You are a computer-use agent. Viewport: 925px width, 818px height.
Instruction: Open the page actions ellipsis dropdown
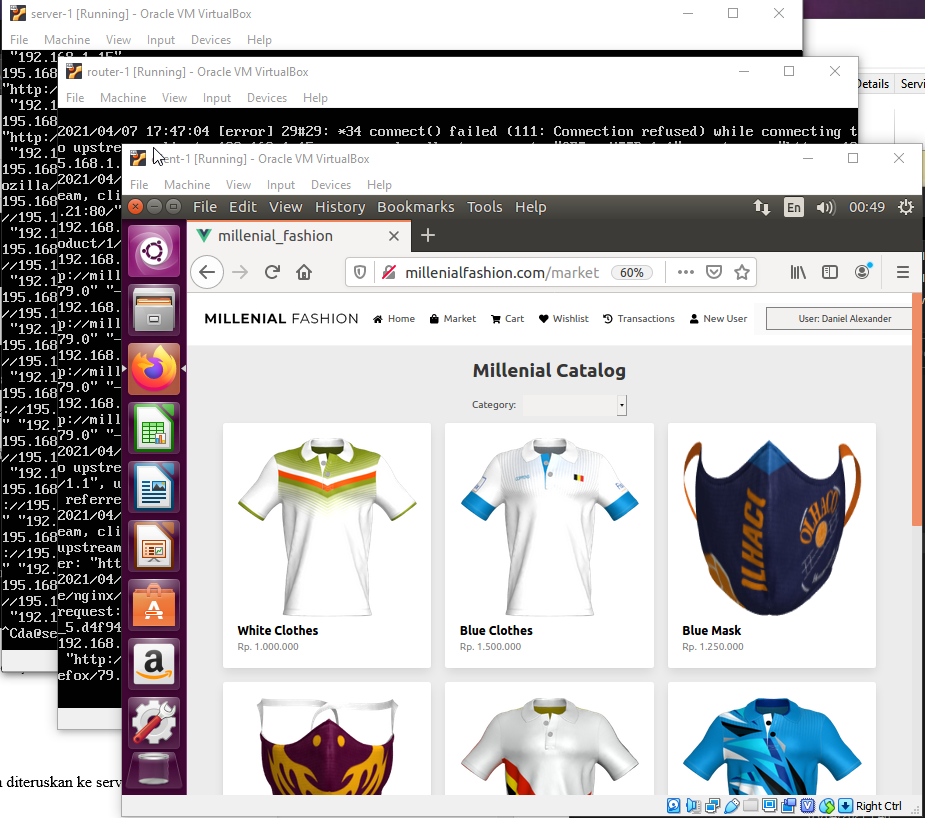(684, 271)
